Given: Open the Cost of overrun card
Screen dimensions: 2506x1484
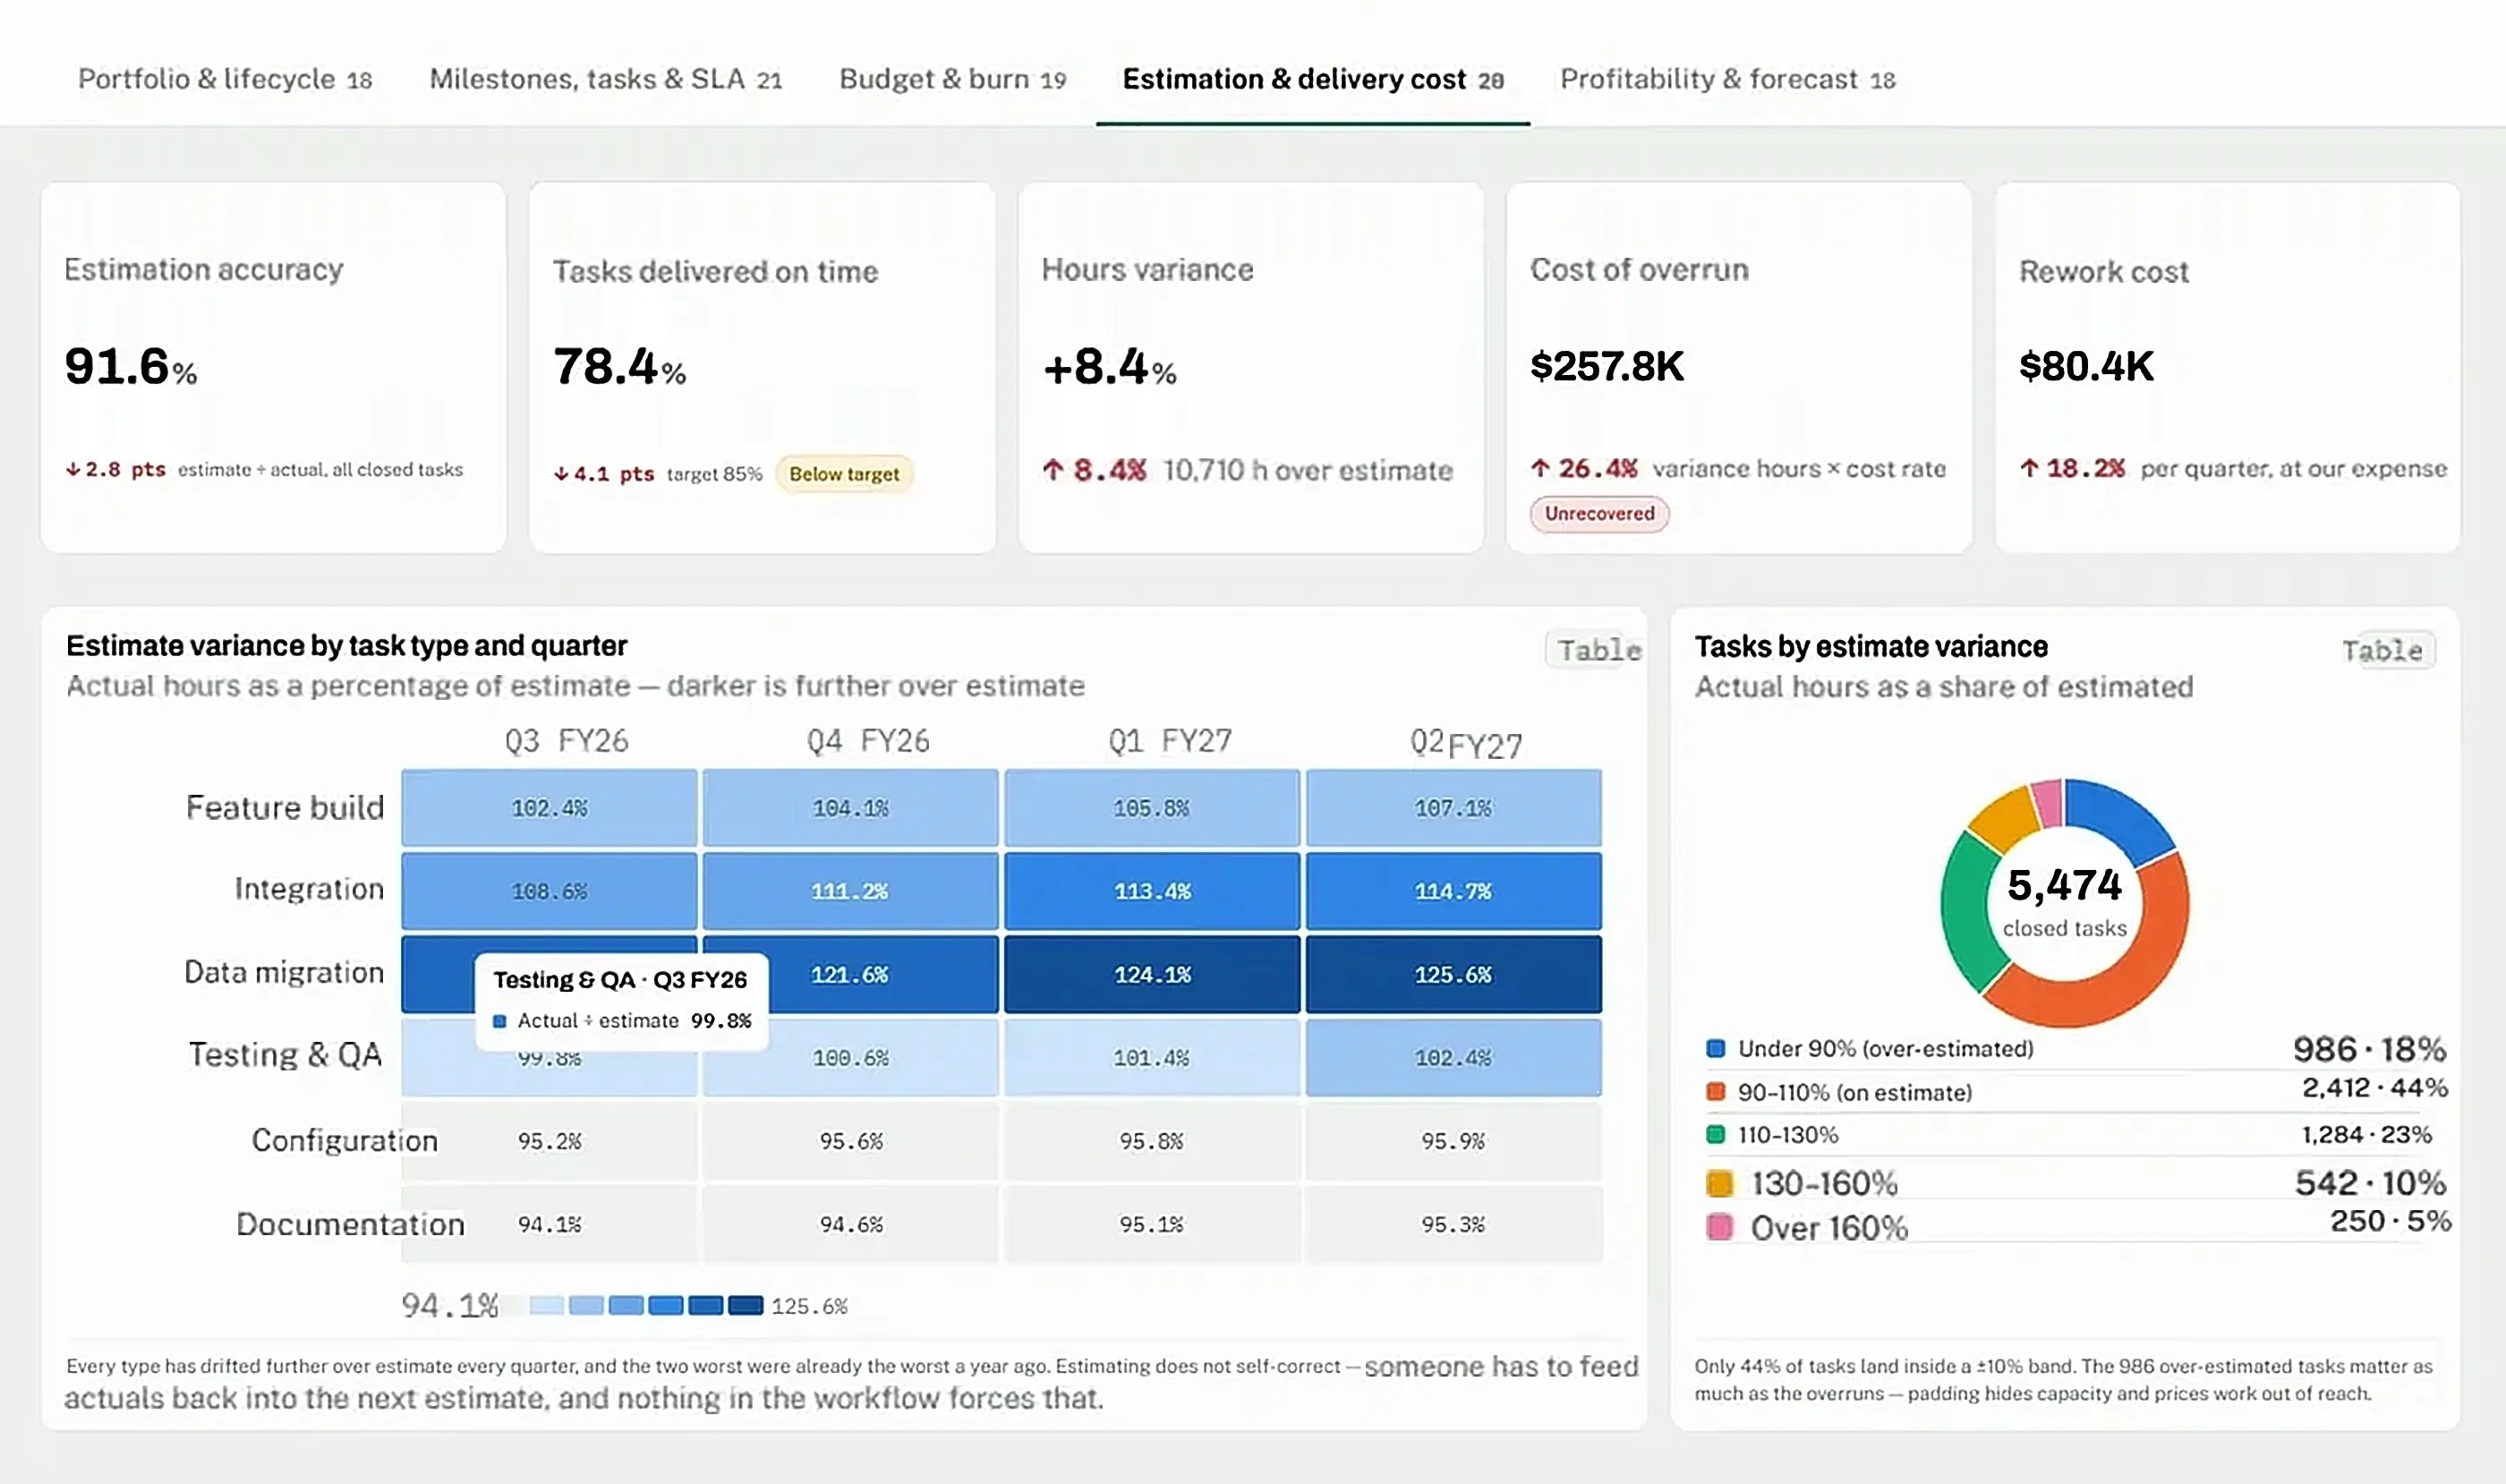Looking at the screenshot, I should click(1739, 367).
